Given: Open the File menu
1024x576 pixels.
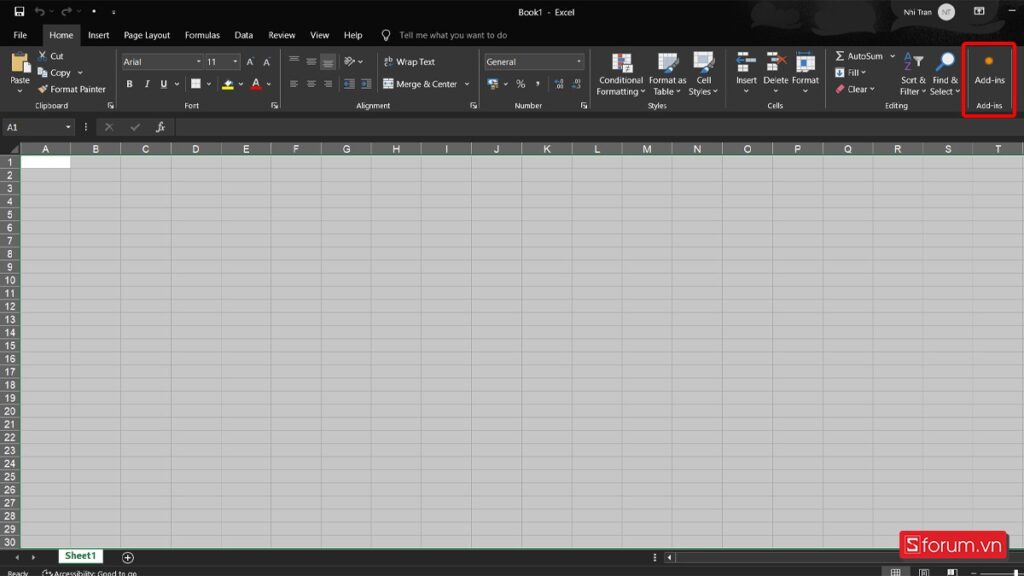Looking at the screenshot, I should pos(20,35).
